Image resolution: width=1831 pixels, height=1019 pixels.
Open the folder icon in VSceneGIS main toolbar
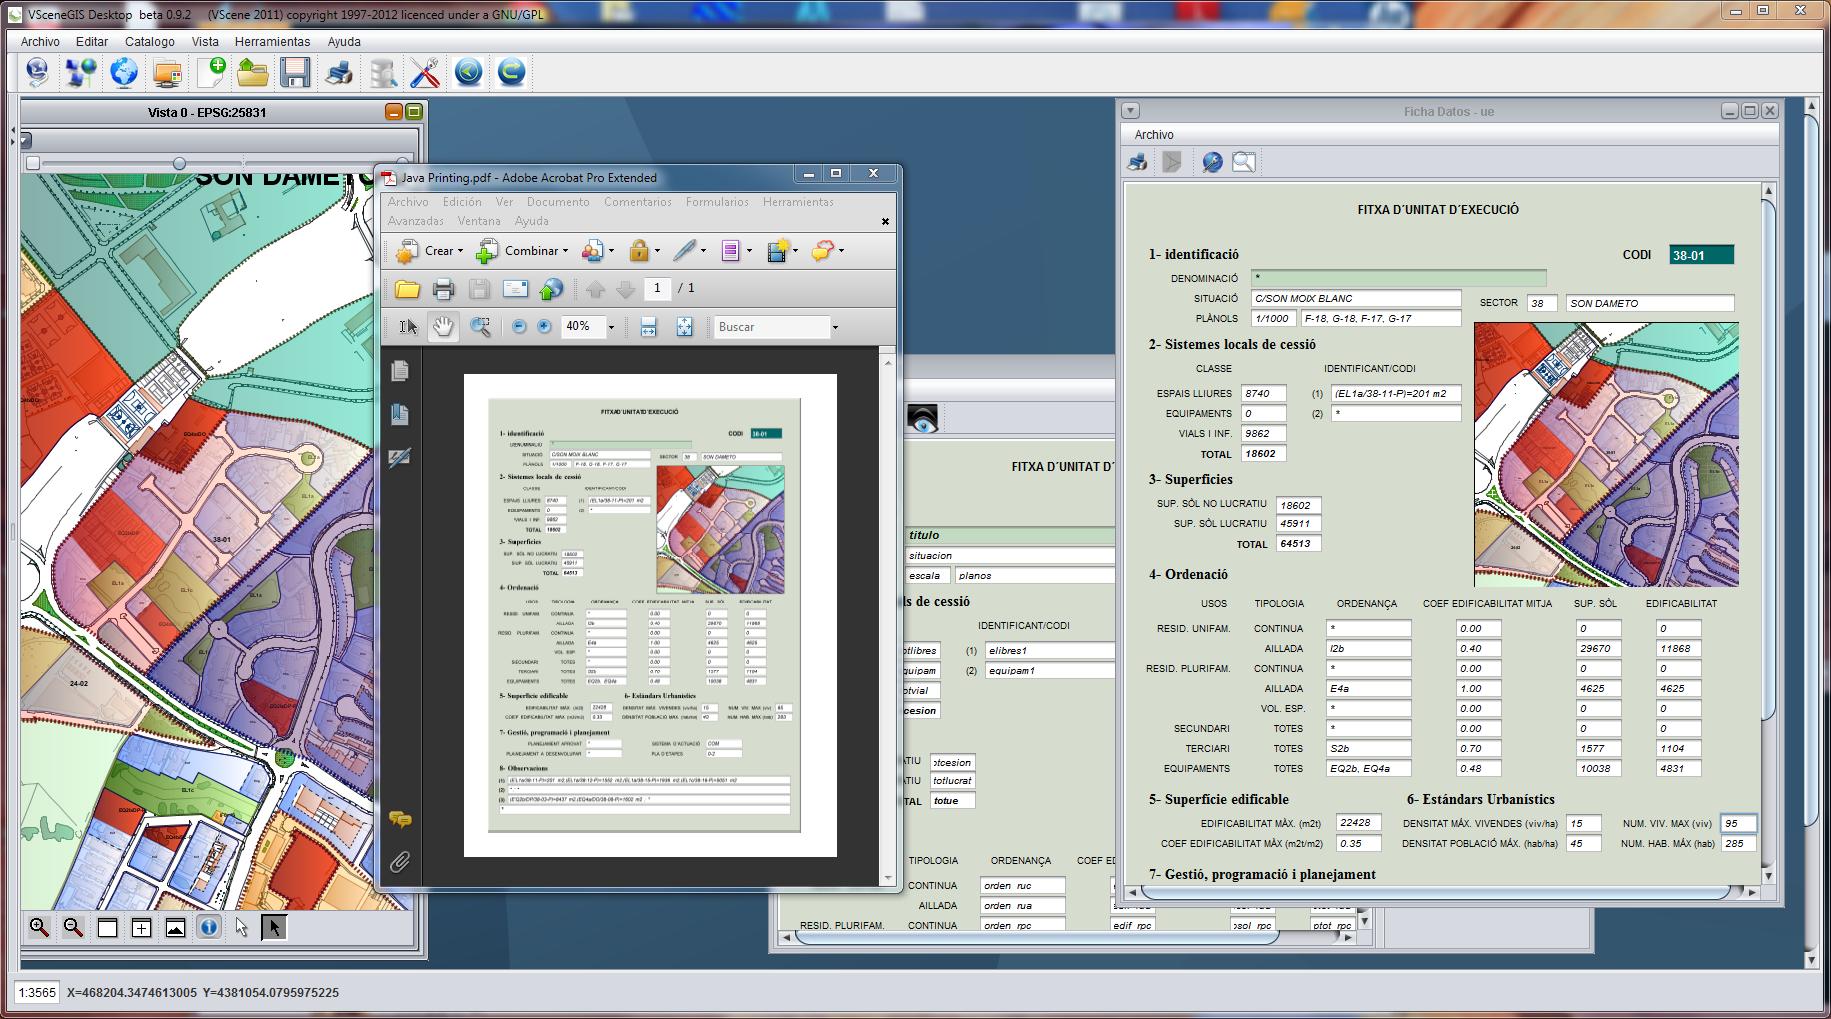click(x=253, y=72)
